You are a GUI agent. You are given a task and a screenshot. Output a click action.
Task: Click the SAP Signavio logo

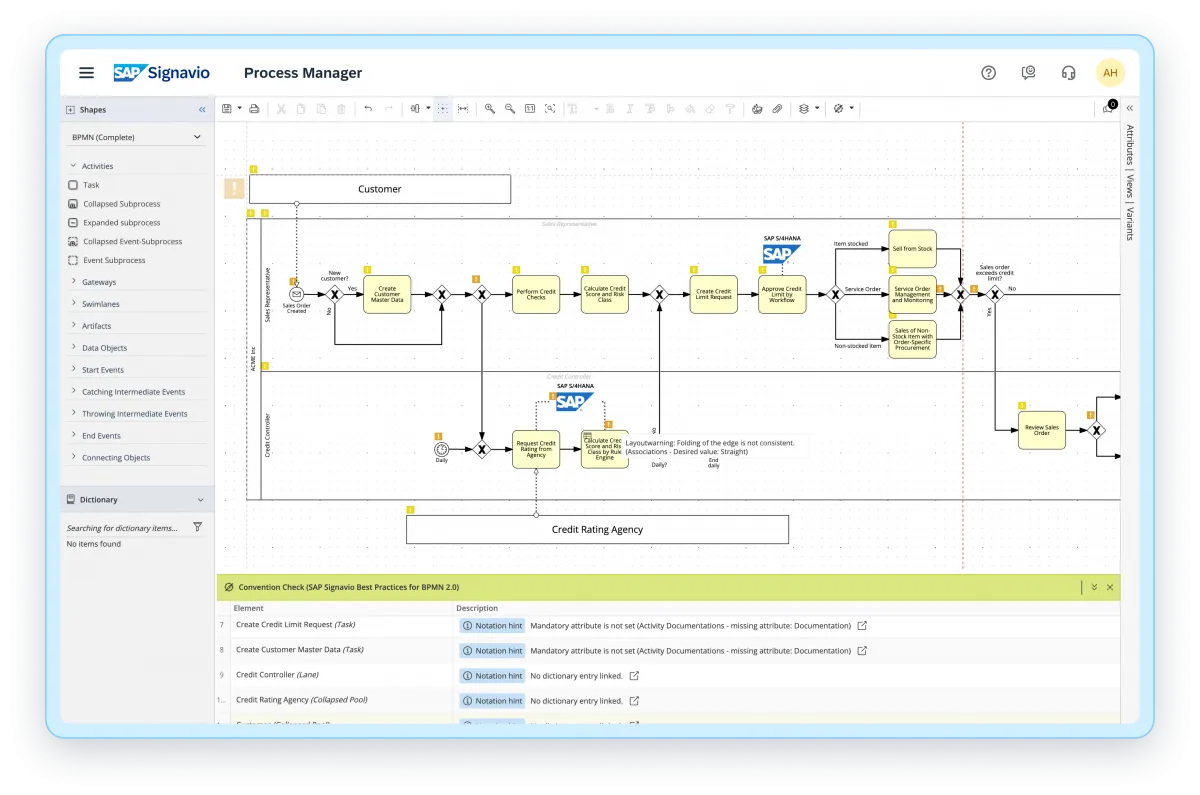pos(161,73)
